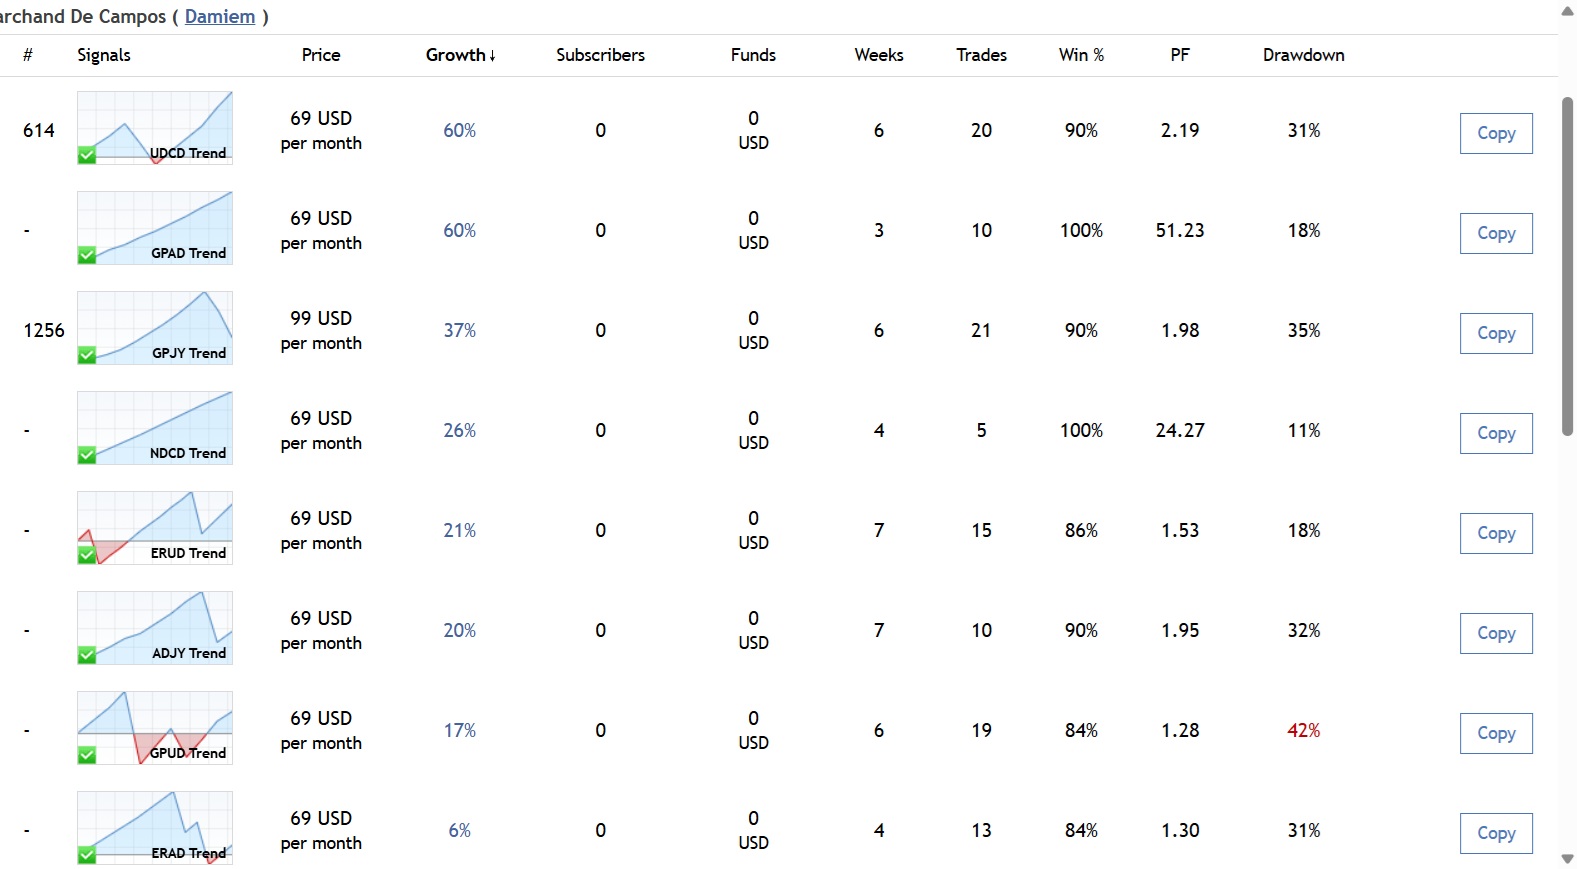Sort by the Win % column header

[1081, 55]
